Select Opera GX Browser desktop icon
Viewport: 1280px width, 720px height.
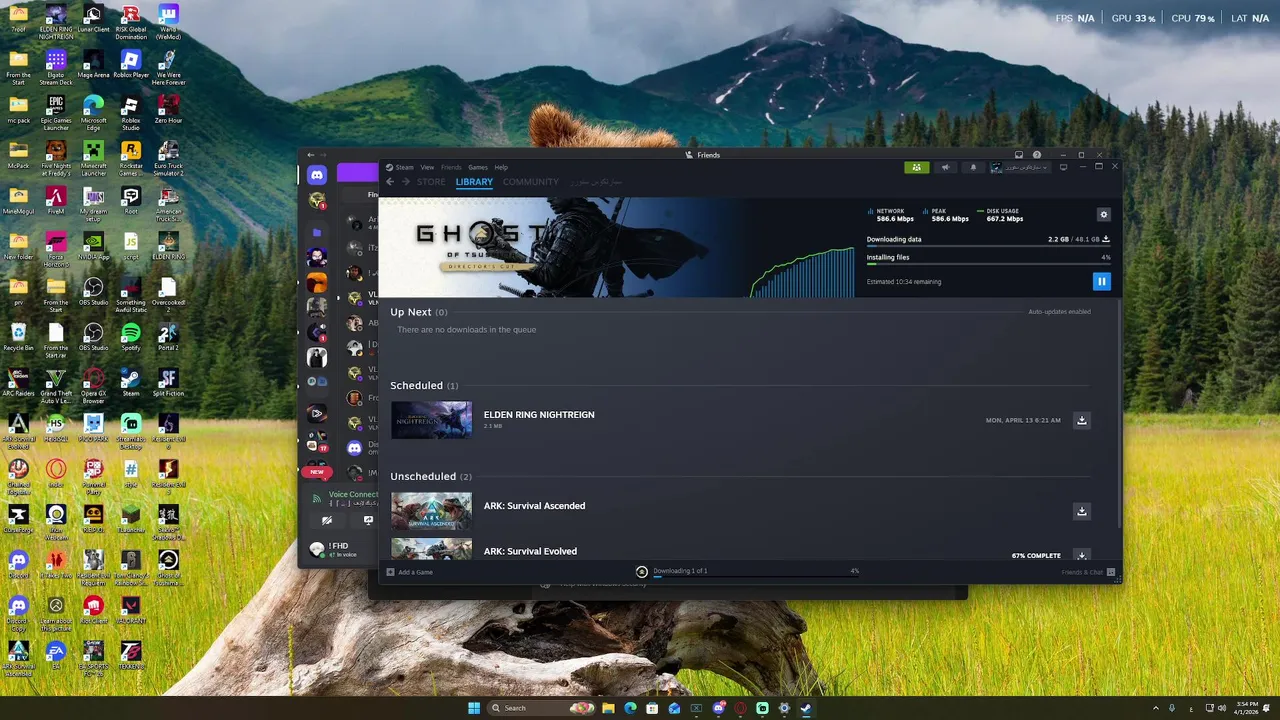point(93,385)
